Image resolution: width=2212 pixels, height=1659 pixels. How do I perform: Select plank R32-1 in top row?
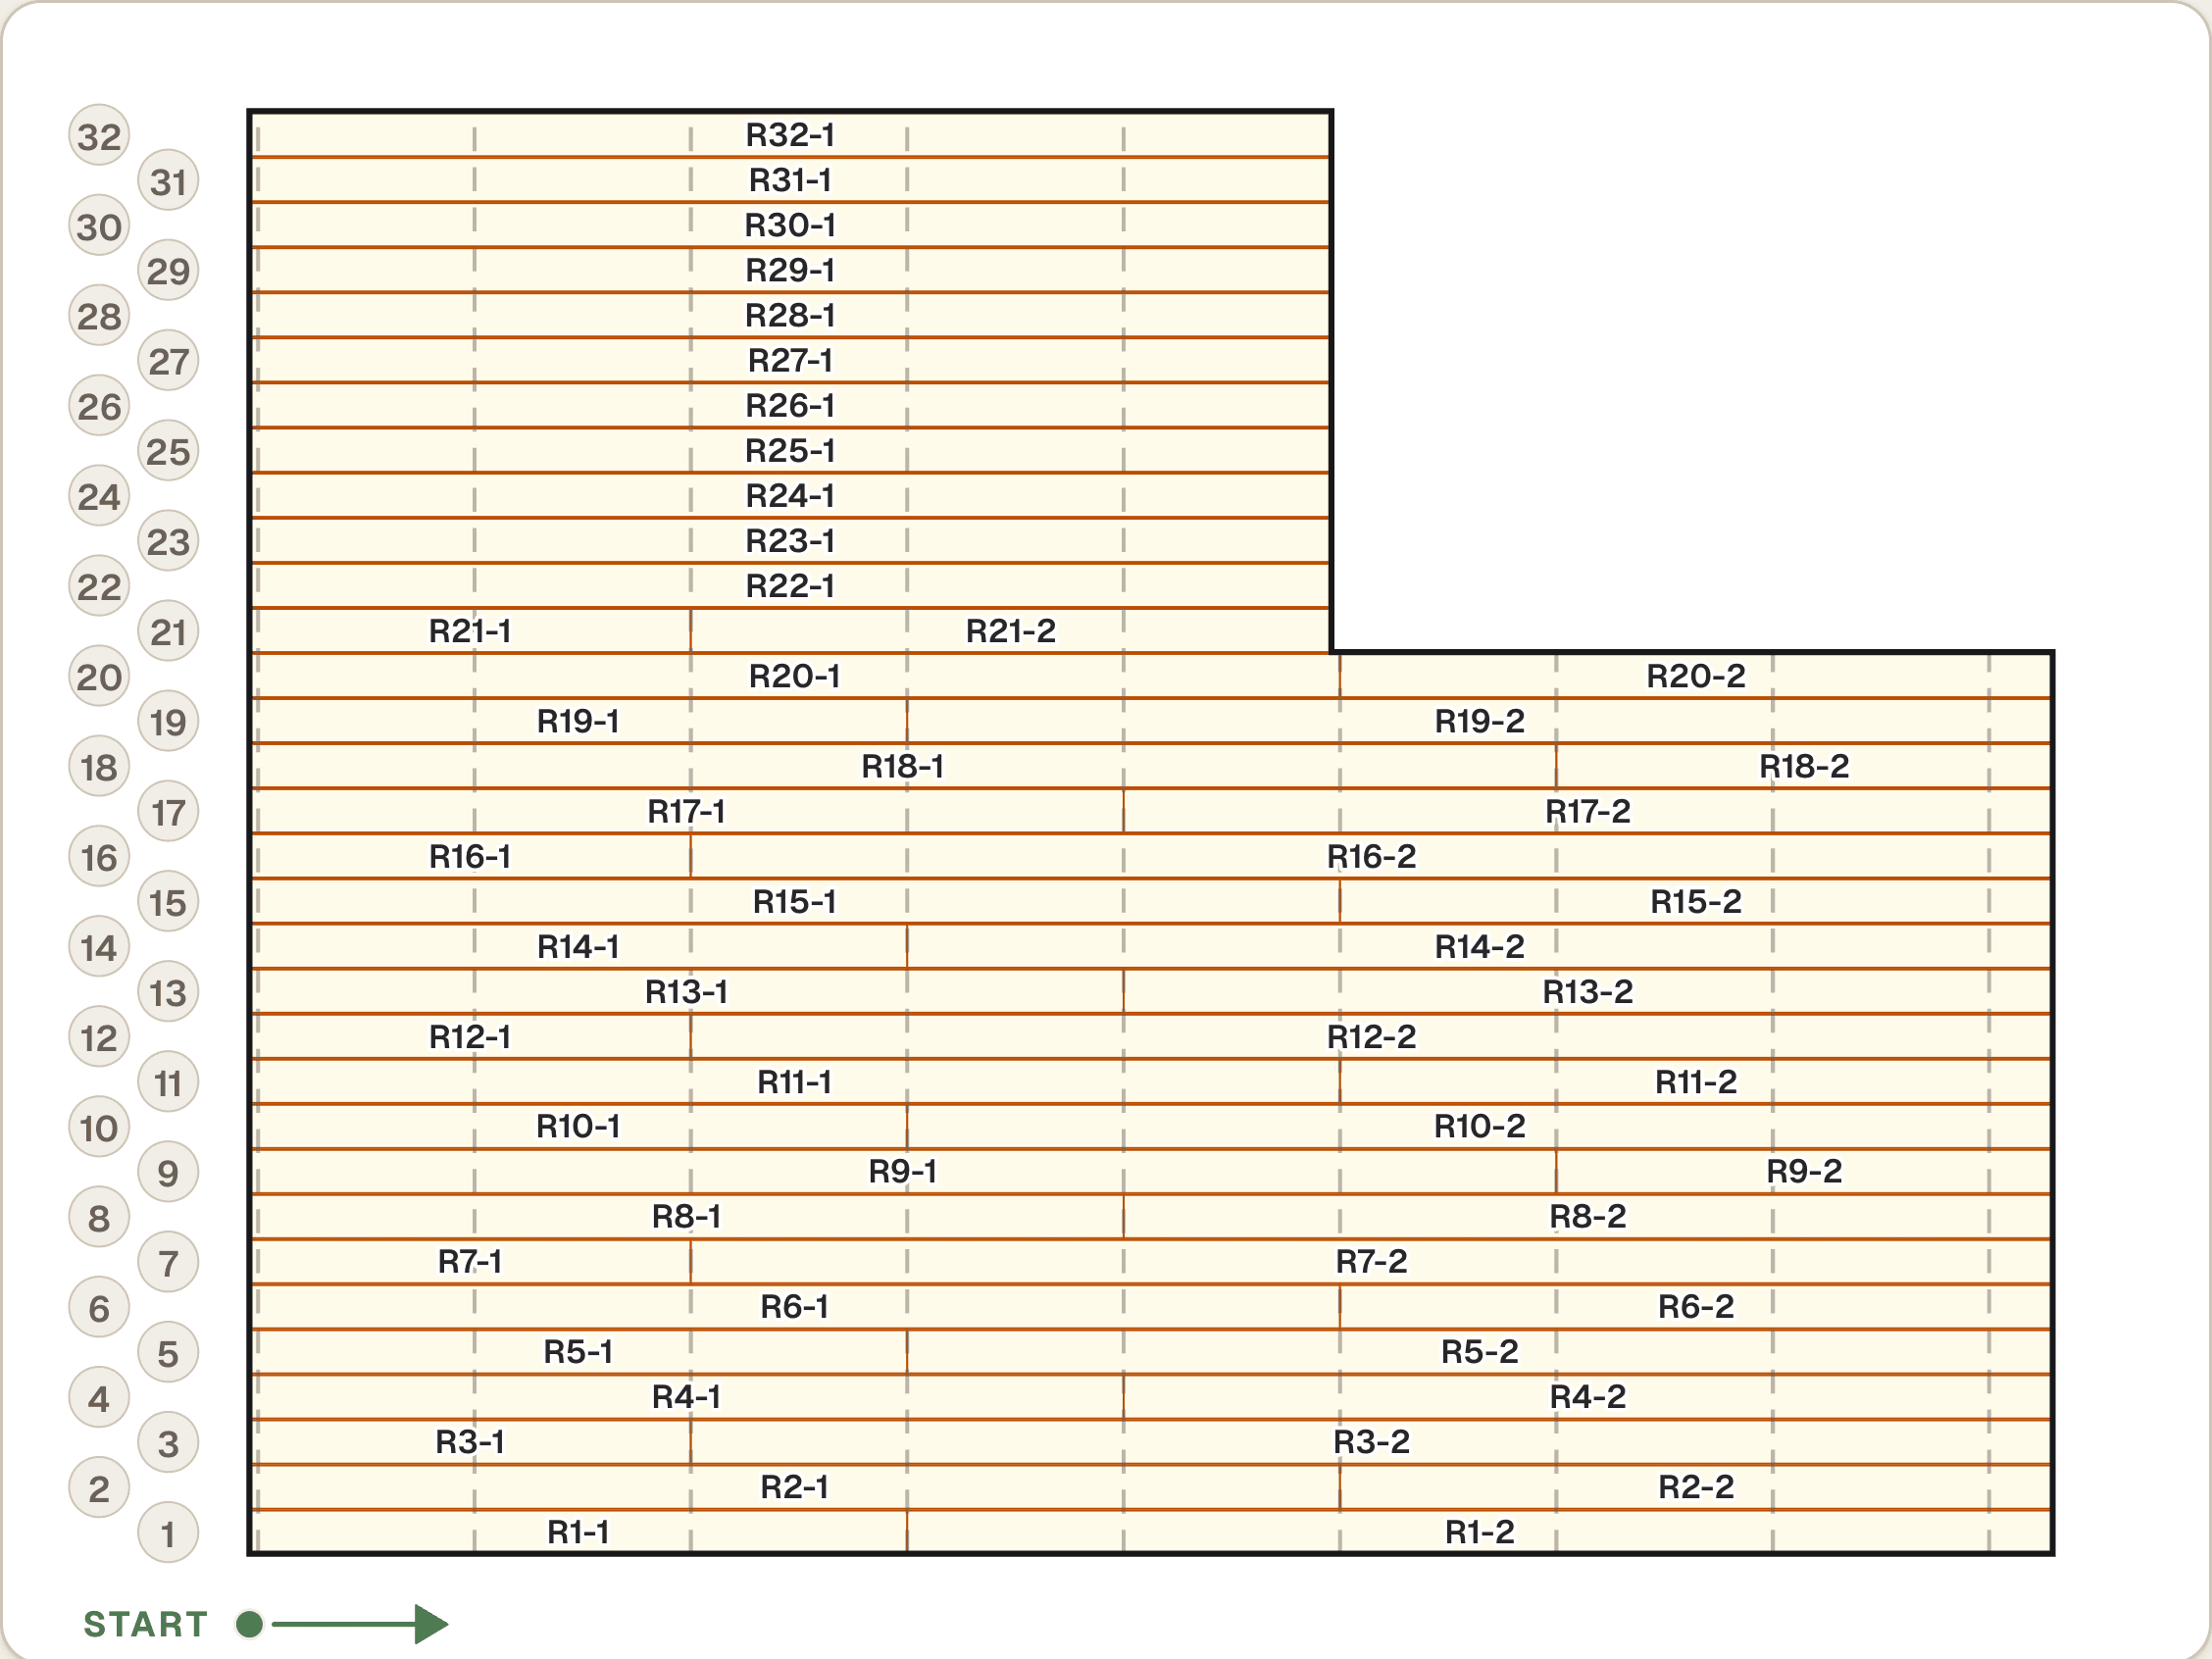[790, 135]
